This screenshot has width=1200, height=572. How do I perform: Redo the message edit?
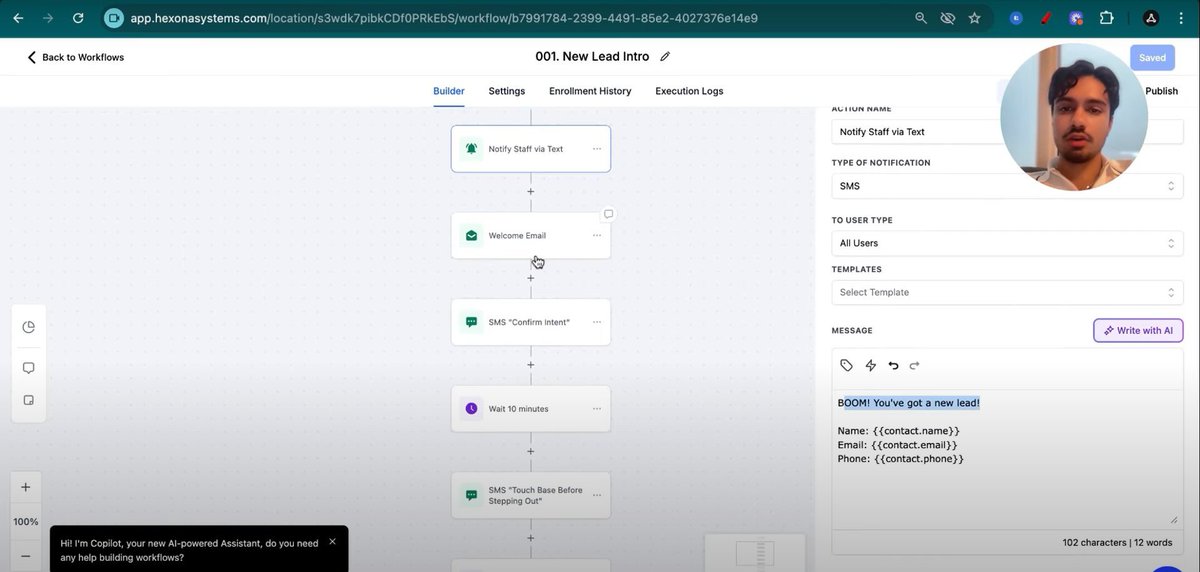coord(914,366)
